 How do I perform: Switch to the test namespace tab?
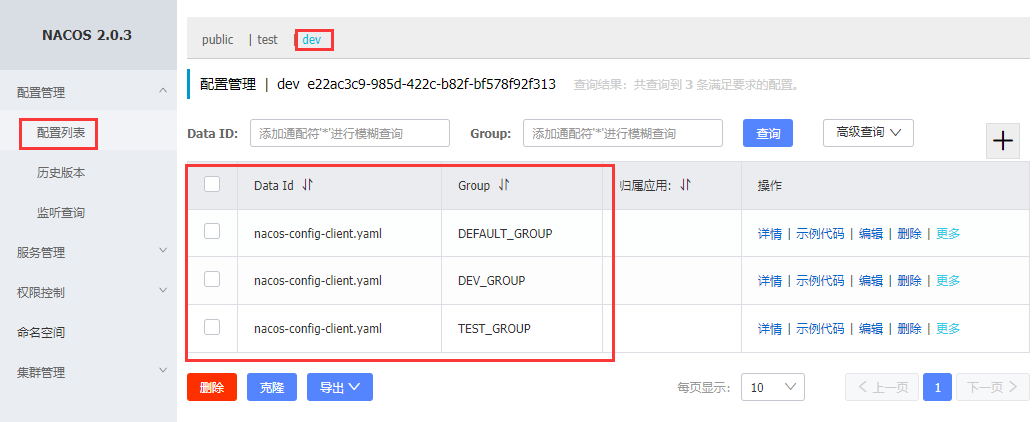[267, 40]
